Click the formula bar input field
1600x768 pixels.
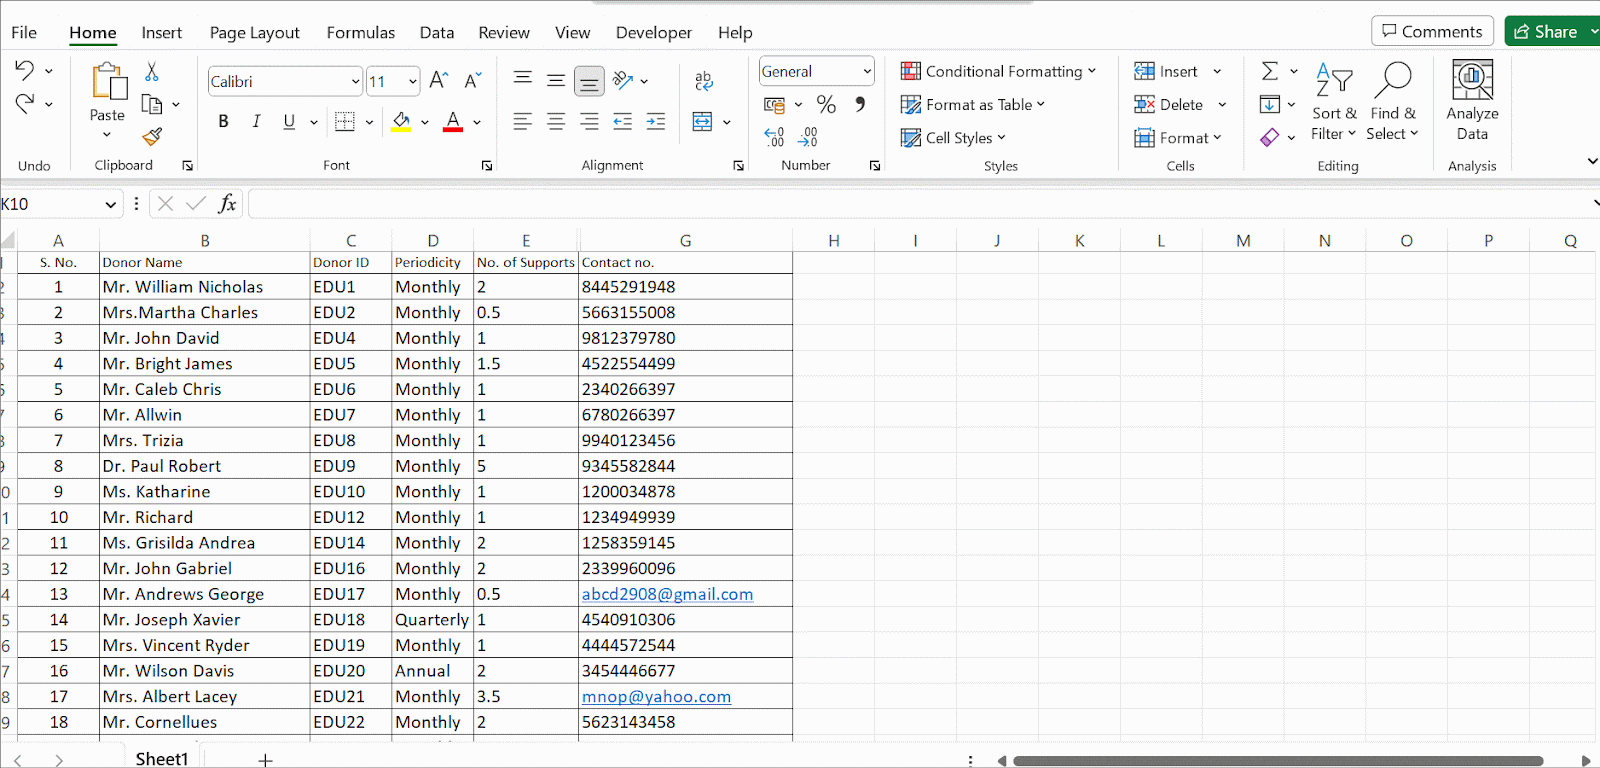900,204
